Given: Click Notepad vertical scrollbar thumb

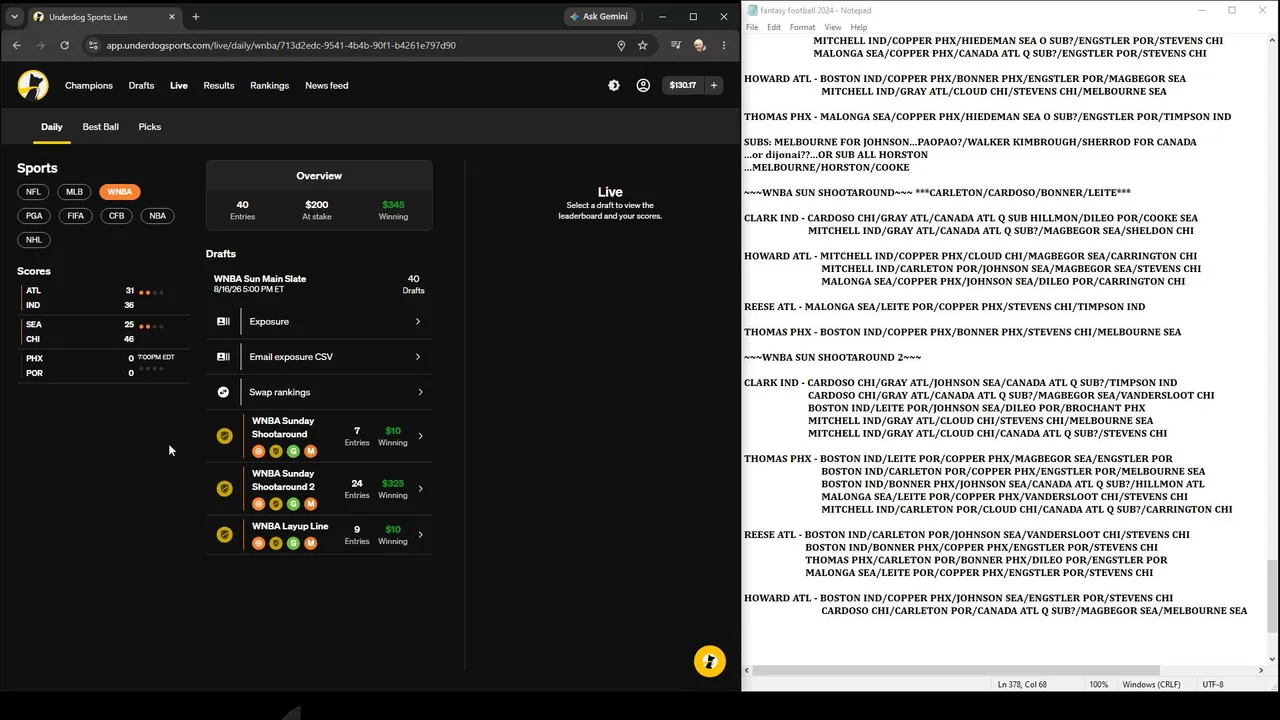Looking at the screenshot, I should pos(1272,596).
